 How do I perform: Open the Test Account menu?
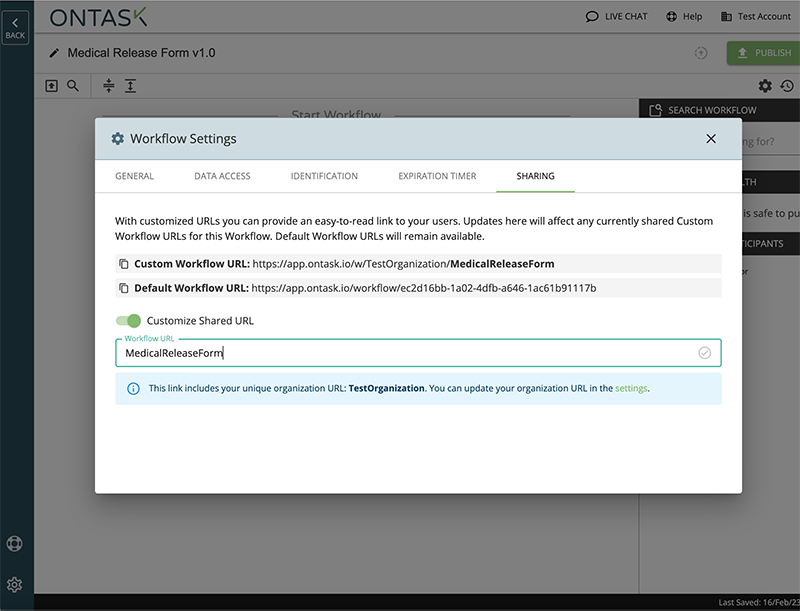click(x=756, y=16)
